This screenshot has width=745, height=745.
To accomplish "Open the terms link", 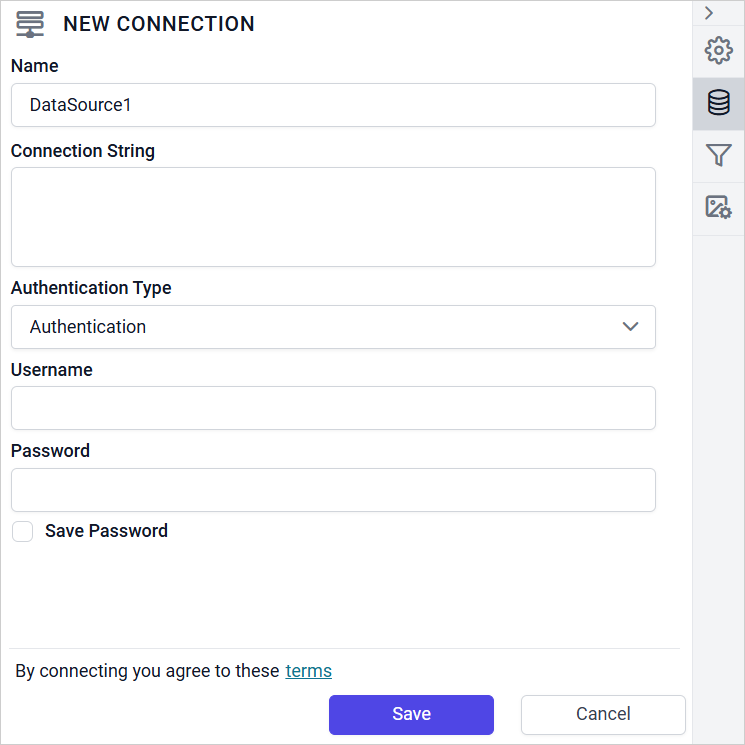I will [x=308, y=671].
